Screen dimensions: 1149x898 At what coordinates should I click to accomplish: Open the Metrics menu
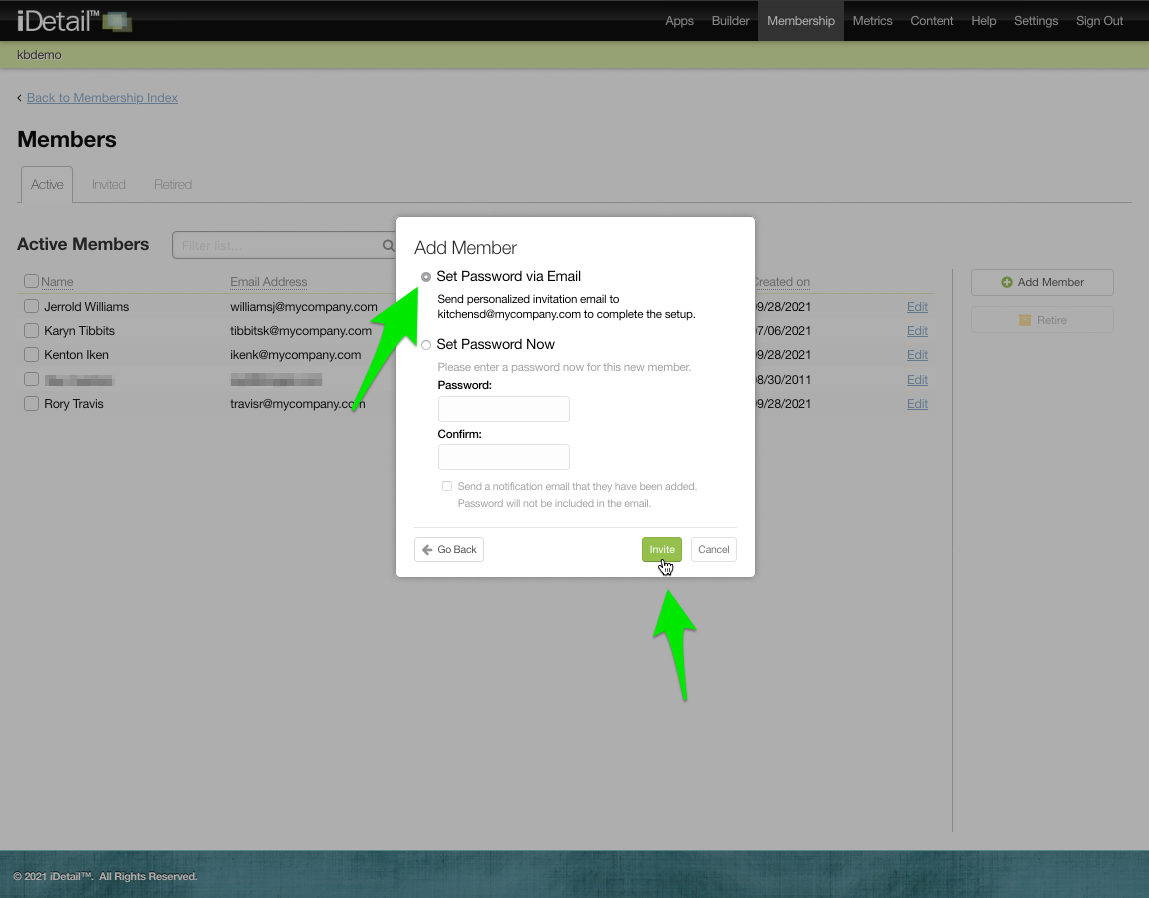[x=872, y=21]
